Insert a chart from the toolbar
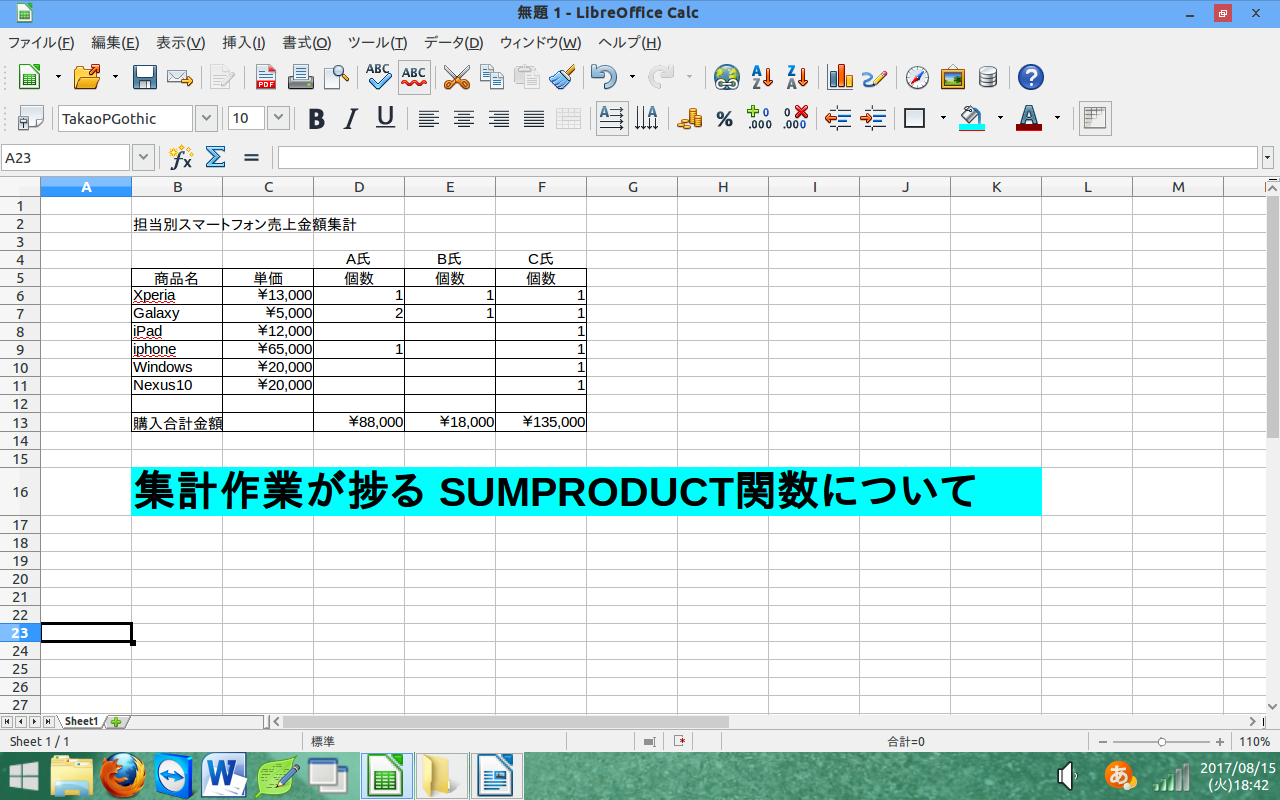Screen dimensions: 1280x800 (840, 77)
